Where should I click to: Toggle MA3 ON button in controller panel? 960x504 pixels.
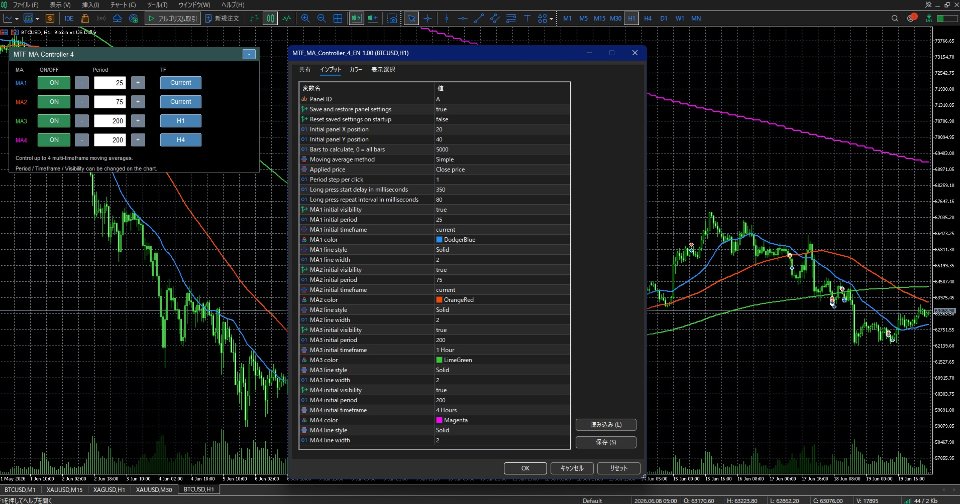pyautogui.click(x=54, y=121)
